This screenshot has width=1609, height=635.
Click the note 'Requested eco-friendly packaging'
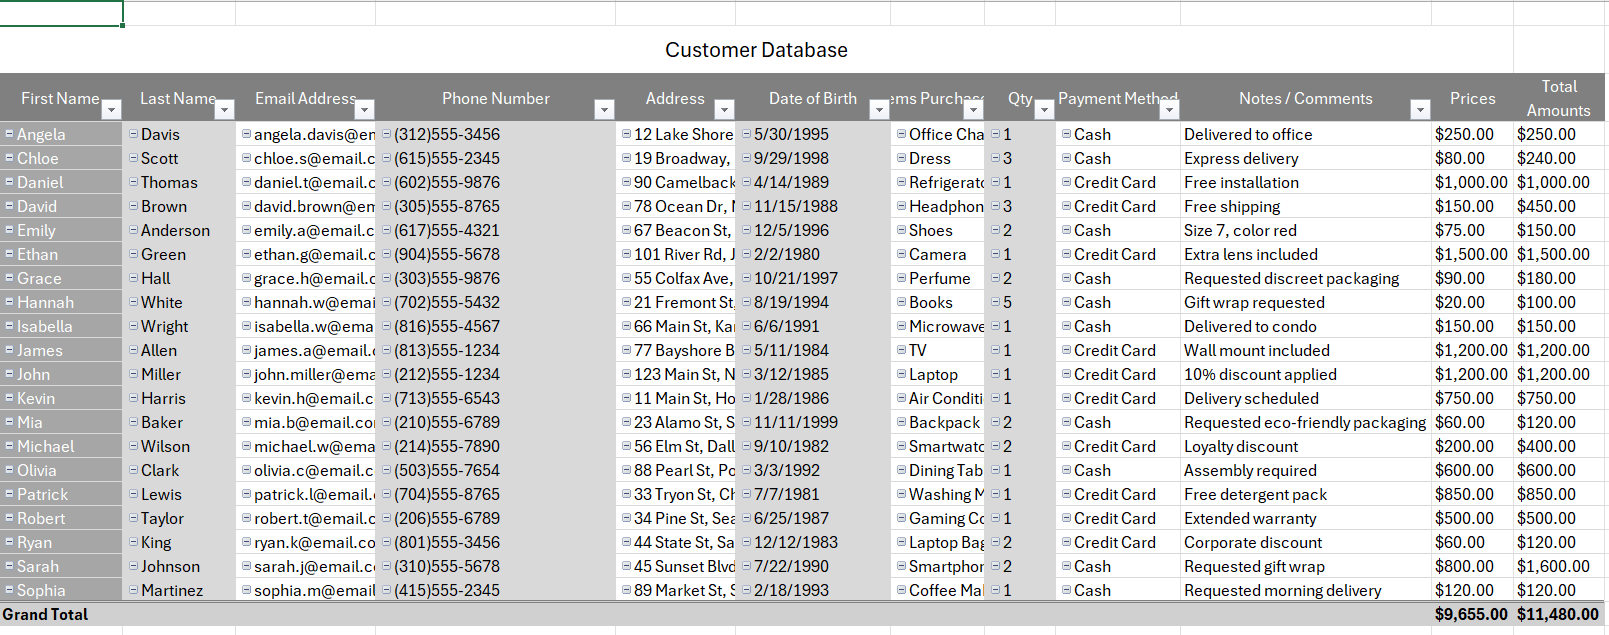(1305, 422)
